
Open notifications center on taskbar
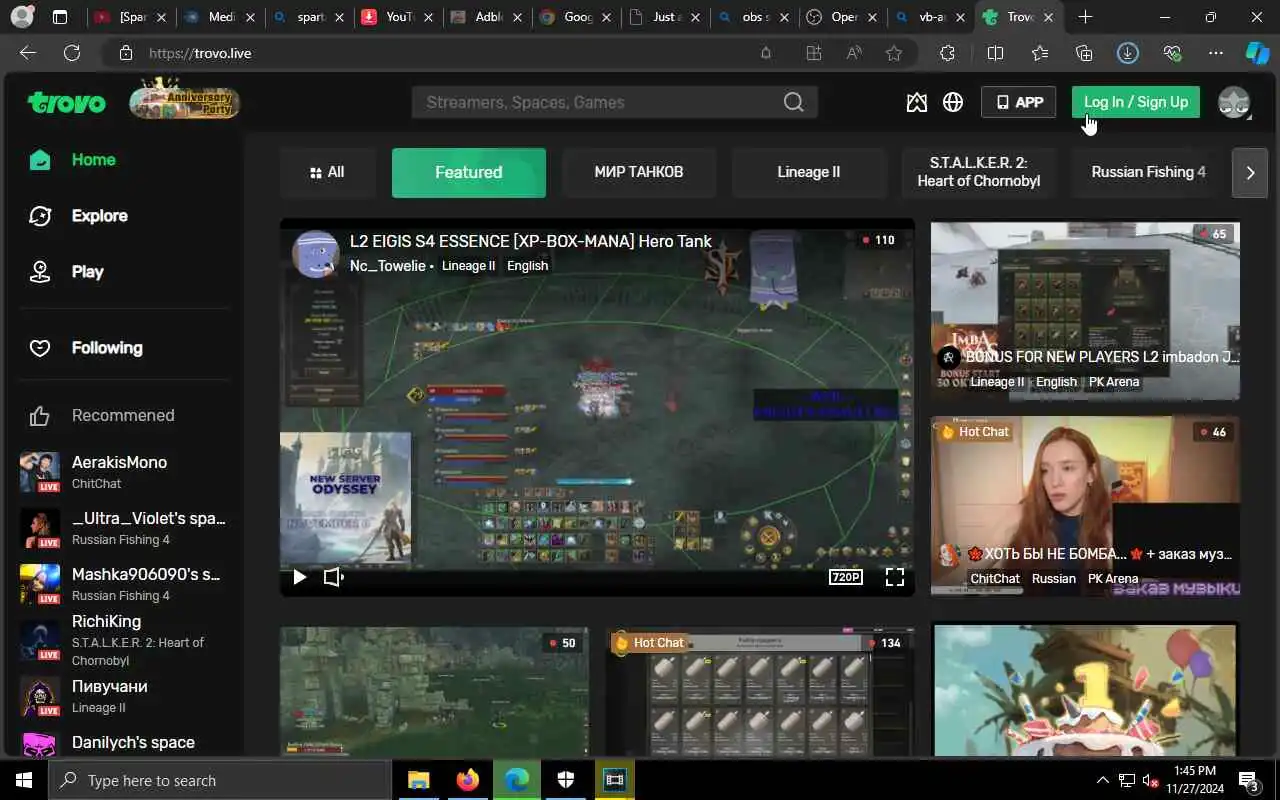[x=1250, y=780]
